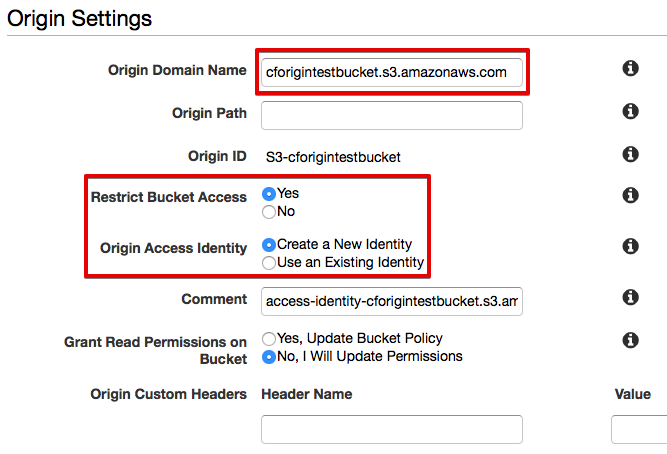The height and width of the screenshot is (454, 667).
Task: Click info icon beside Origin Domain Name
Action: pyautogui.click(x=630, y=68)
